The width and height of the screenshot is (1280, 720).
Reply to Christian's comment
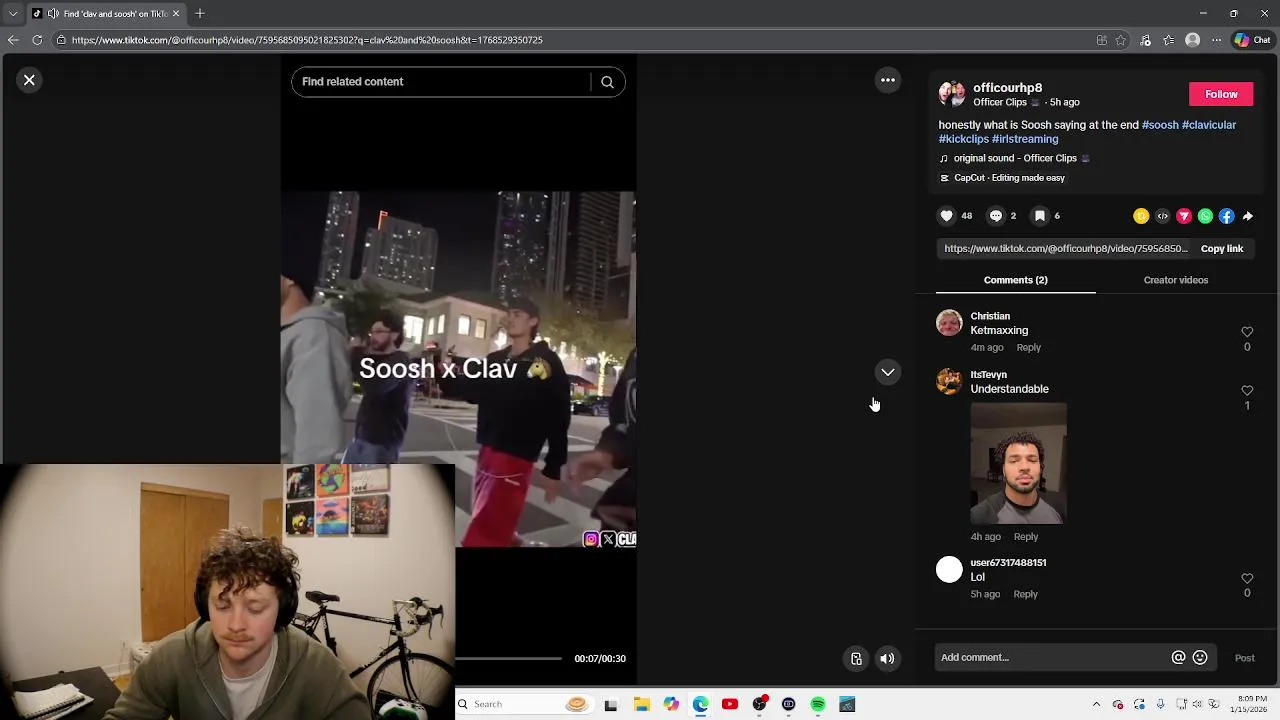click(x=1028, y=348)
